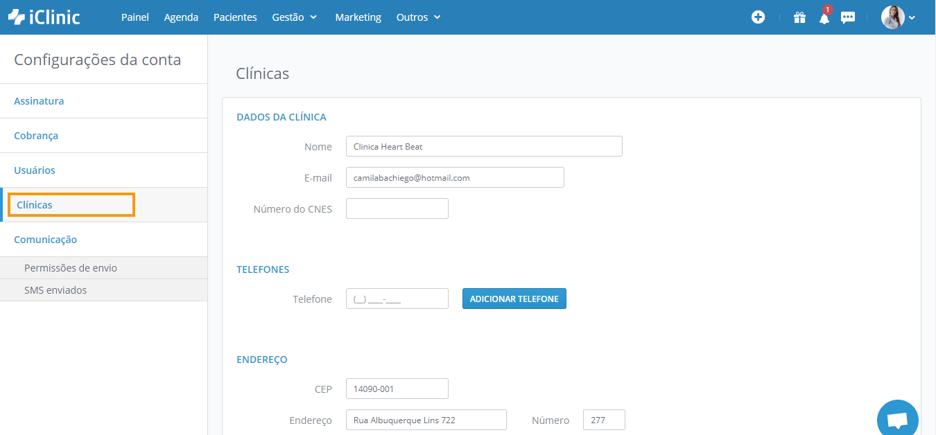Click the Adicionar Telefone button
The height and width of the screenshot is (435, 936).
click(x=514, y=299)
